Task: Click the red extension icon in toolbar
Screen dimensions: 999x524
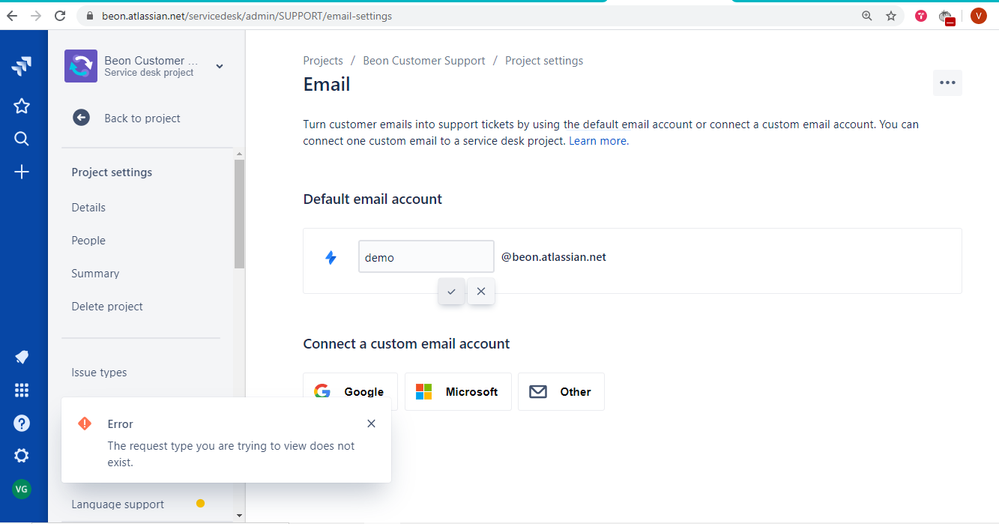Action: coord(921,16)
